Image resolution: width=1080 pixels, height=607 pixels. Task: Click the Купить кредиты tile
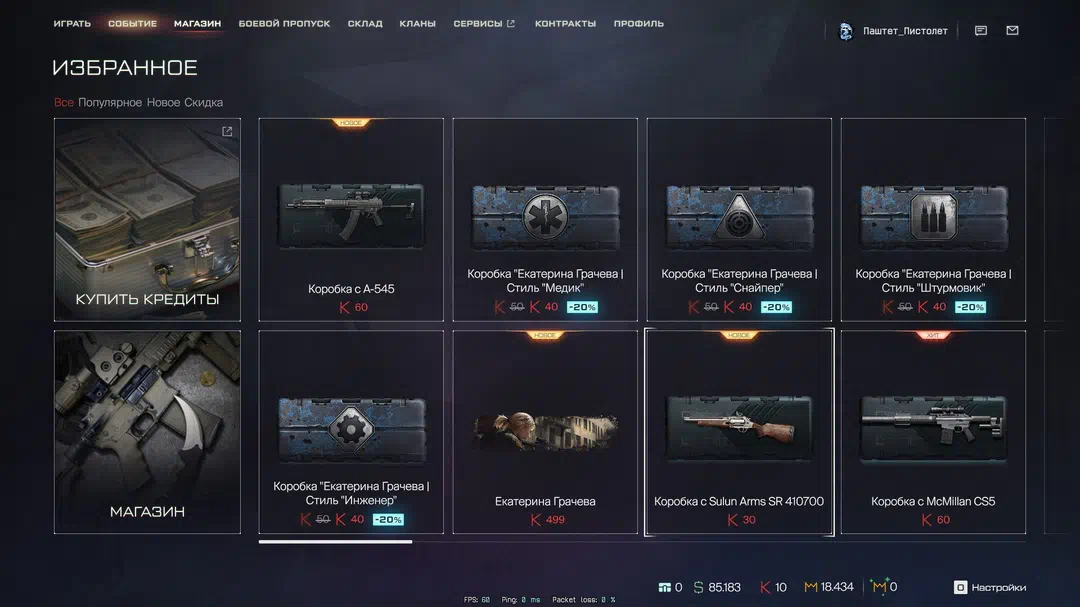pos(147,220)
